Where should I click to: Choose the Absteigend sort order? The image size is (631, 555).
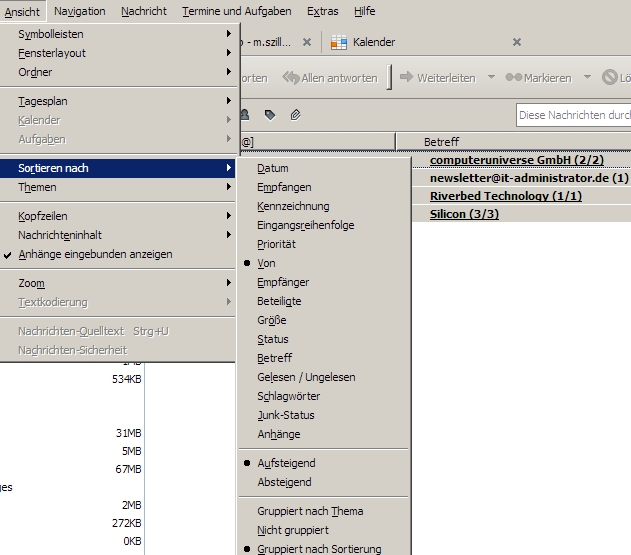click(x=284, y=482)
